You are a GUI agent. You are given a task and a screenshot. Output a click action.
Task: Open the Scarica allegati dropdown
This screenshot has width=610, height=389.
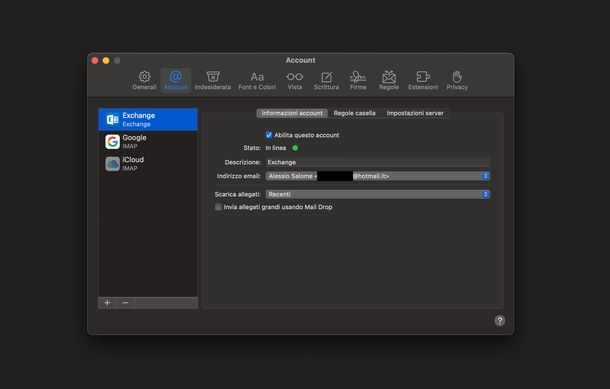[x=377, y=194]
